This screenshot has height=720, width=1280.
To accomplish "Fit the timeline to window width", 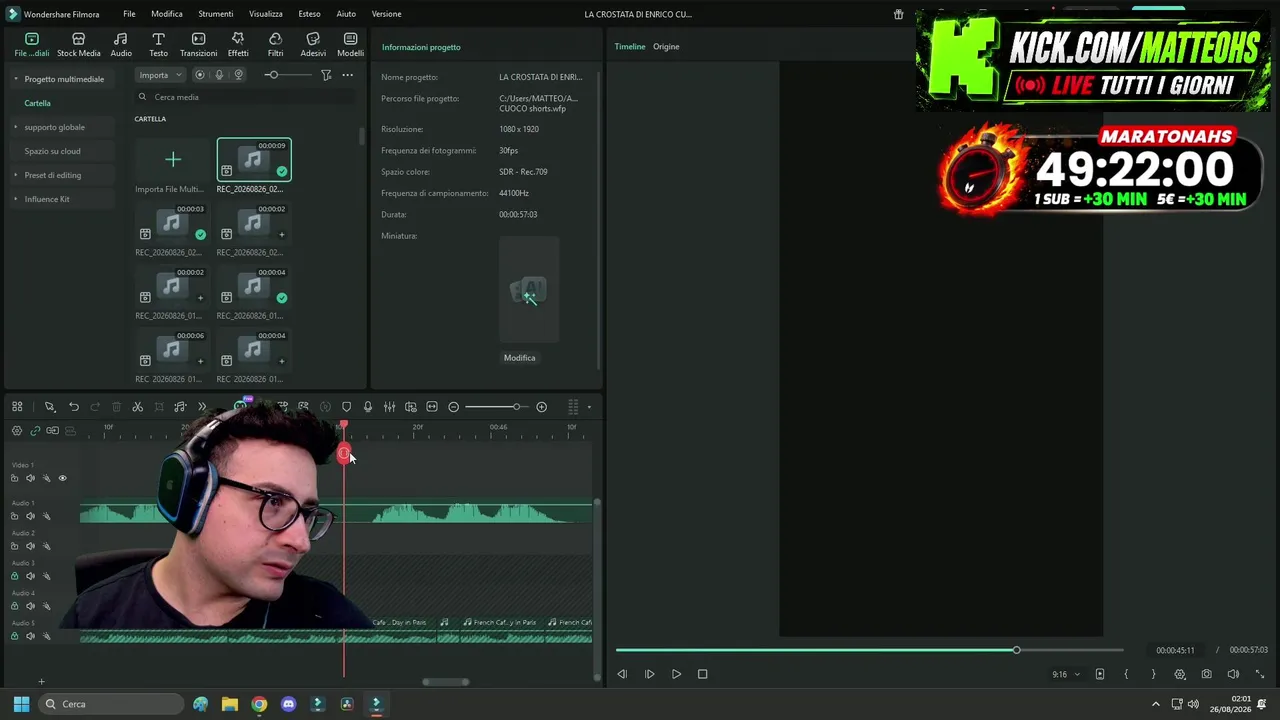I will (x=432, y=407).
